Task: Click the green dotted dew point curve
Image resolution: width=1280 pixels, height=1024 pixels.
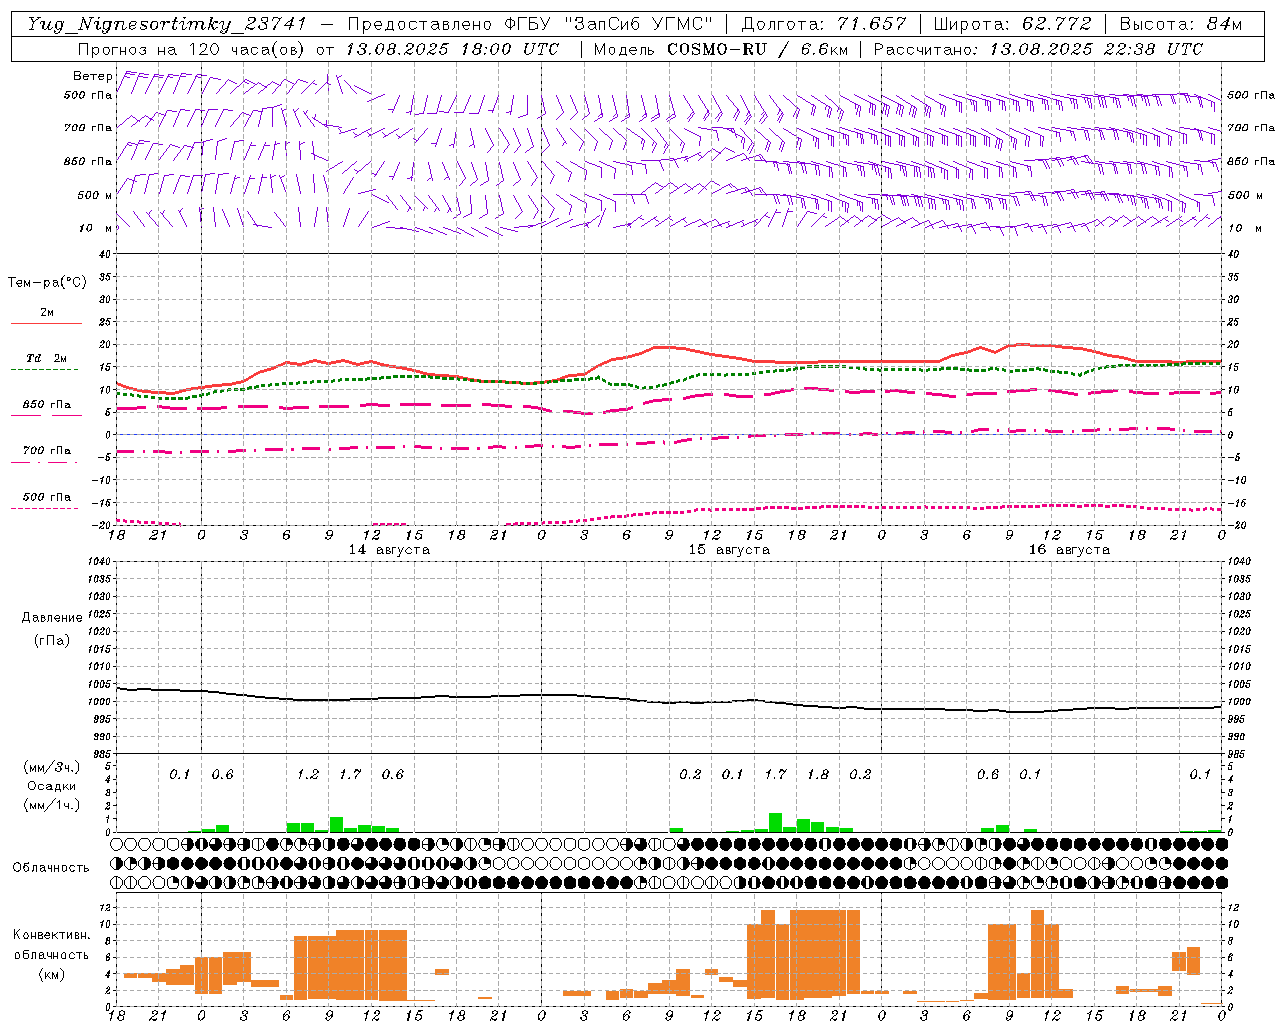Action: 669,385
